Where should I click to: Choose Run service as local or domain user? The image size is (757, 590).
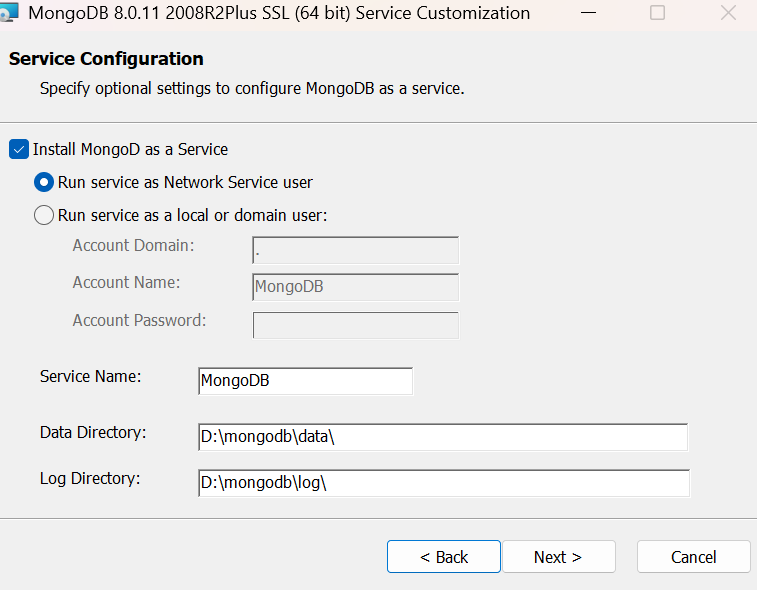coord(44,215)
